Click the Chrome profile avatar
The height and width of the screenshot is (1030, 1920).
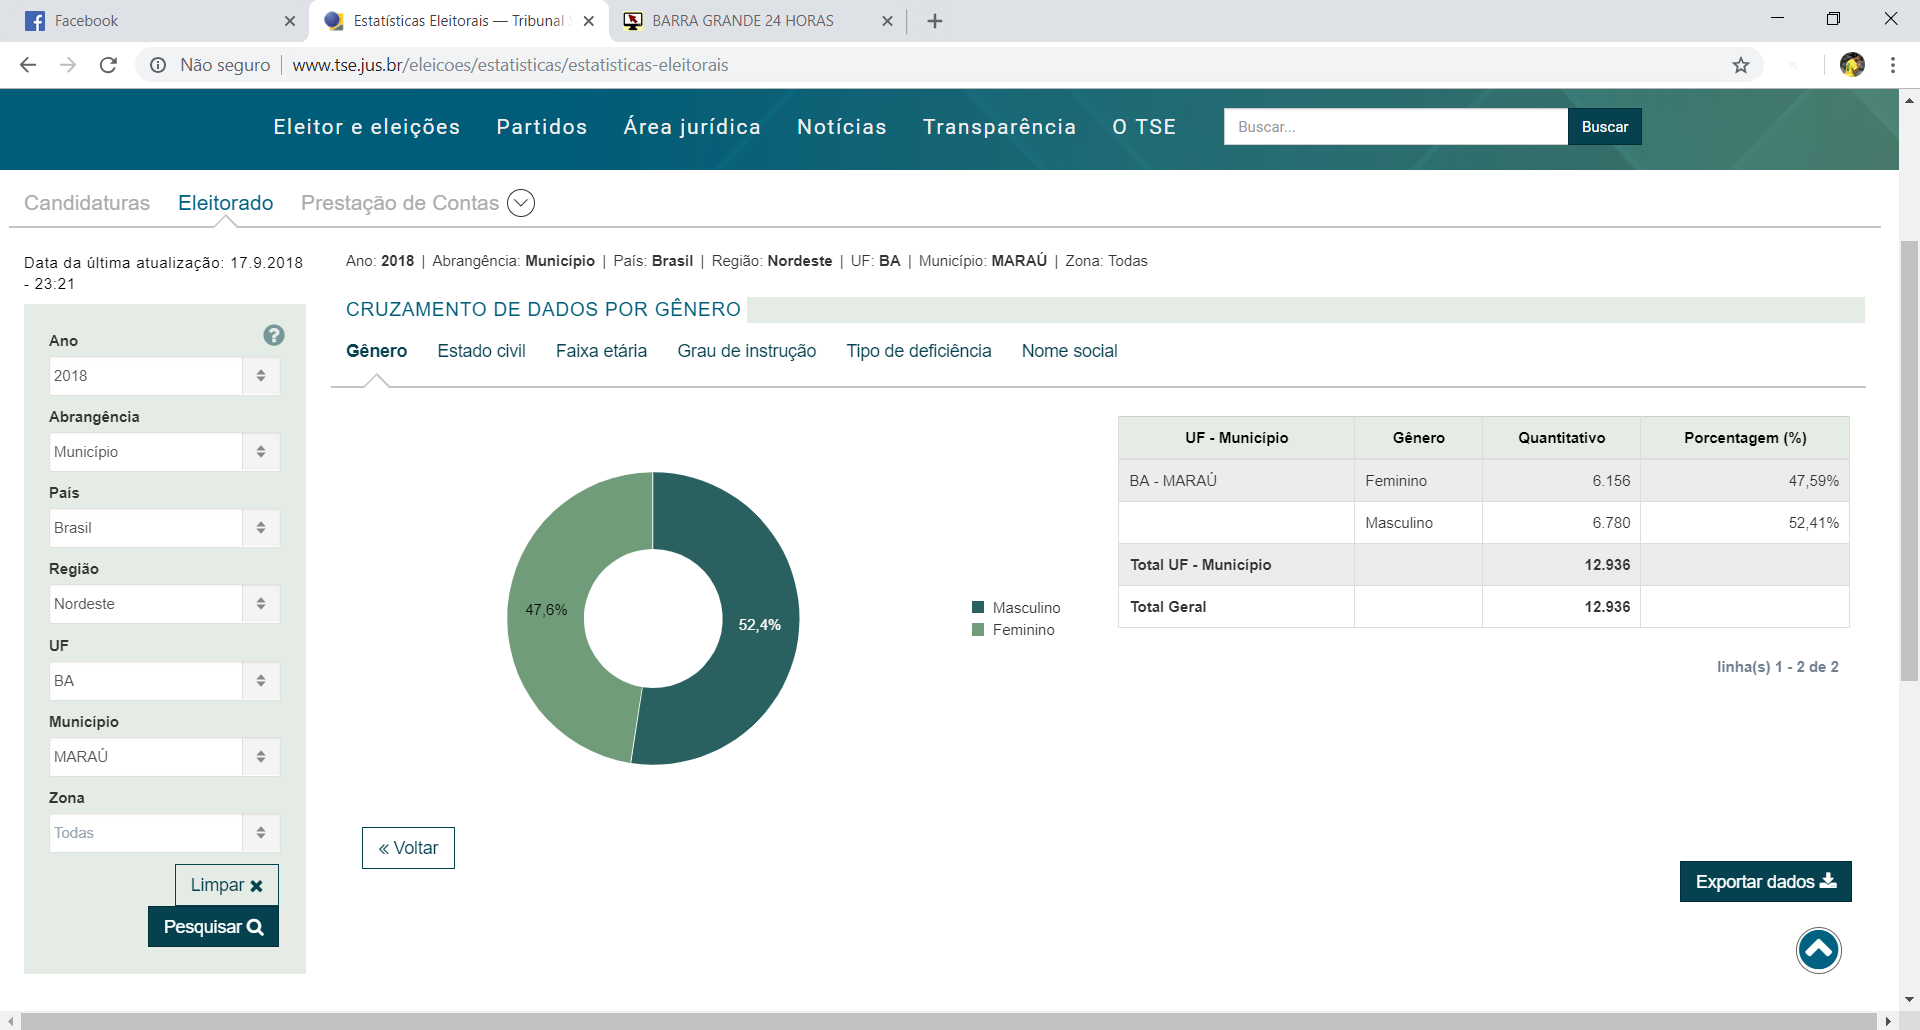1852,65
